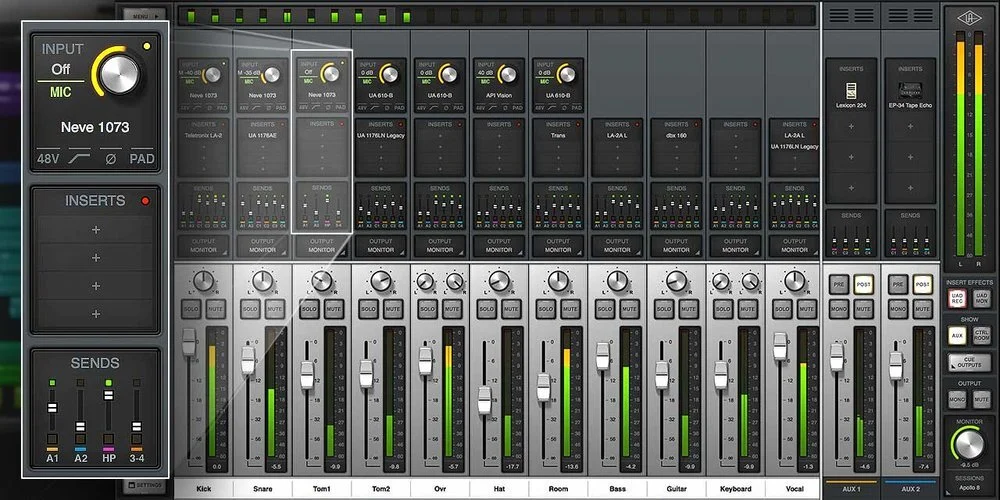
Task: Open OUTPUT MONITOR selector on Vocal
Action: pos(794,246)
